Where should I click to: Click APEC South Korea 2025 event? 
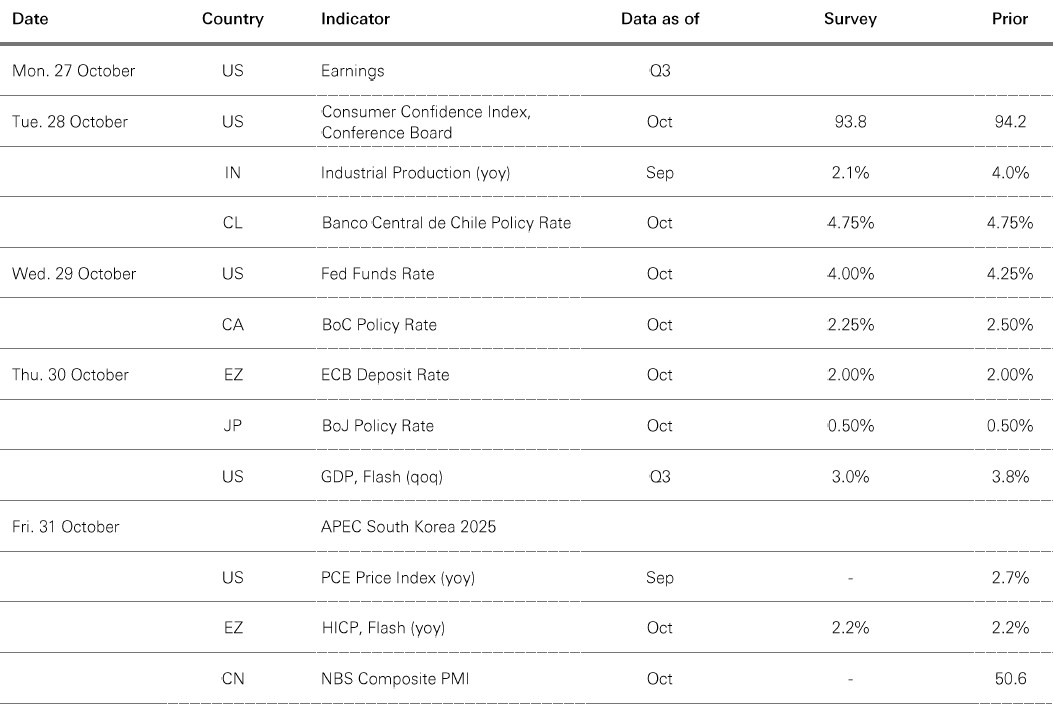tap(408, 527)
